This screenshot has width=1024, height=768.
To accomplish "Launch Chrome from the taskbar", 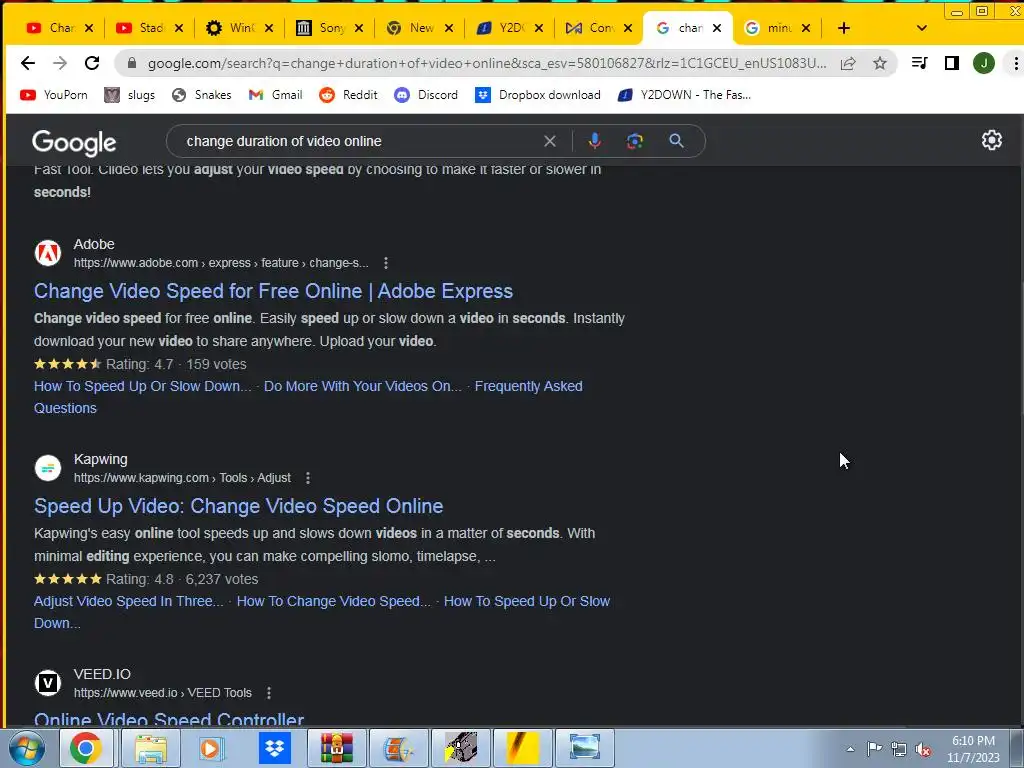I will click(86, 748).
